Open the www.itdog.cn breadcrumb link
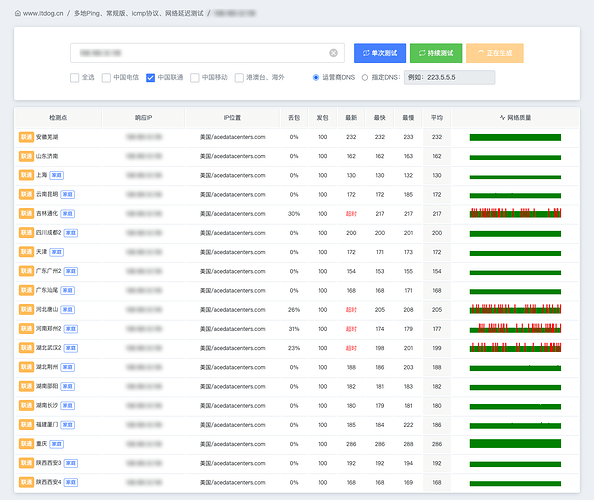 click(x=43, y=13)
